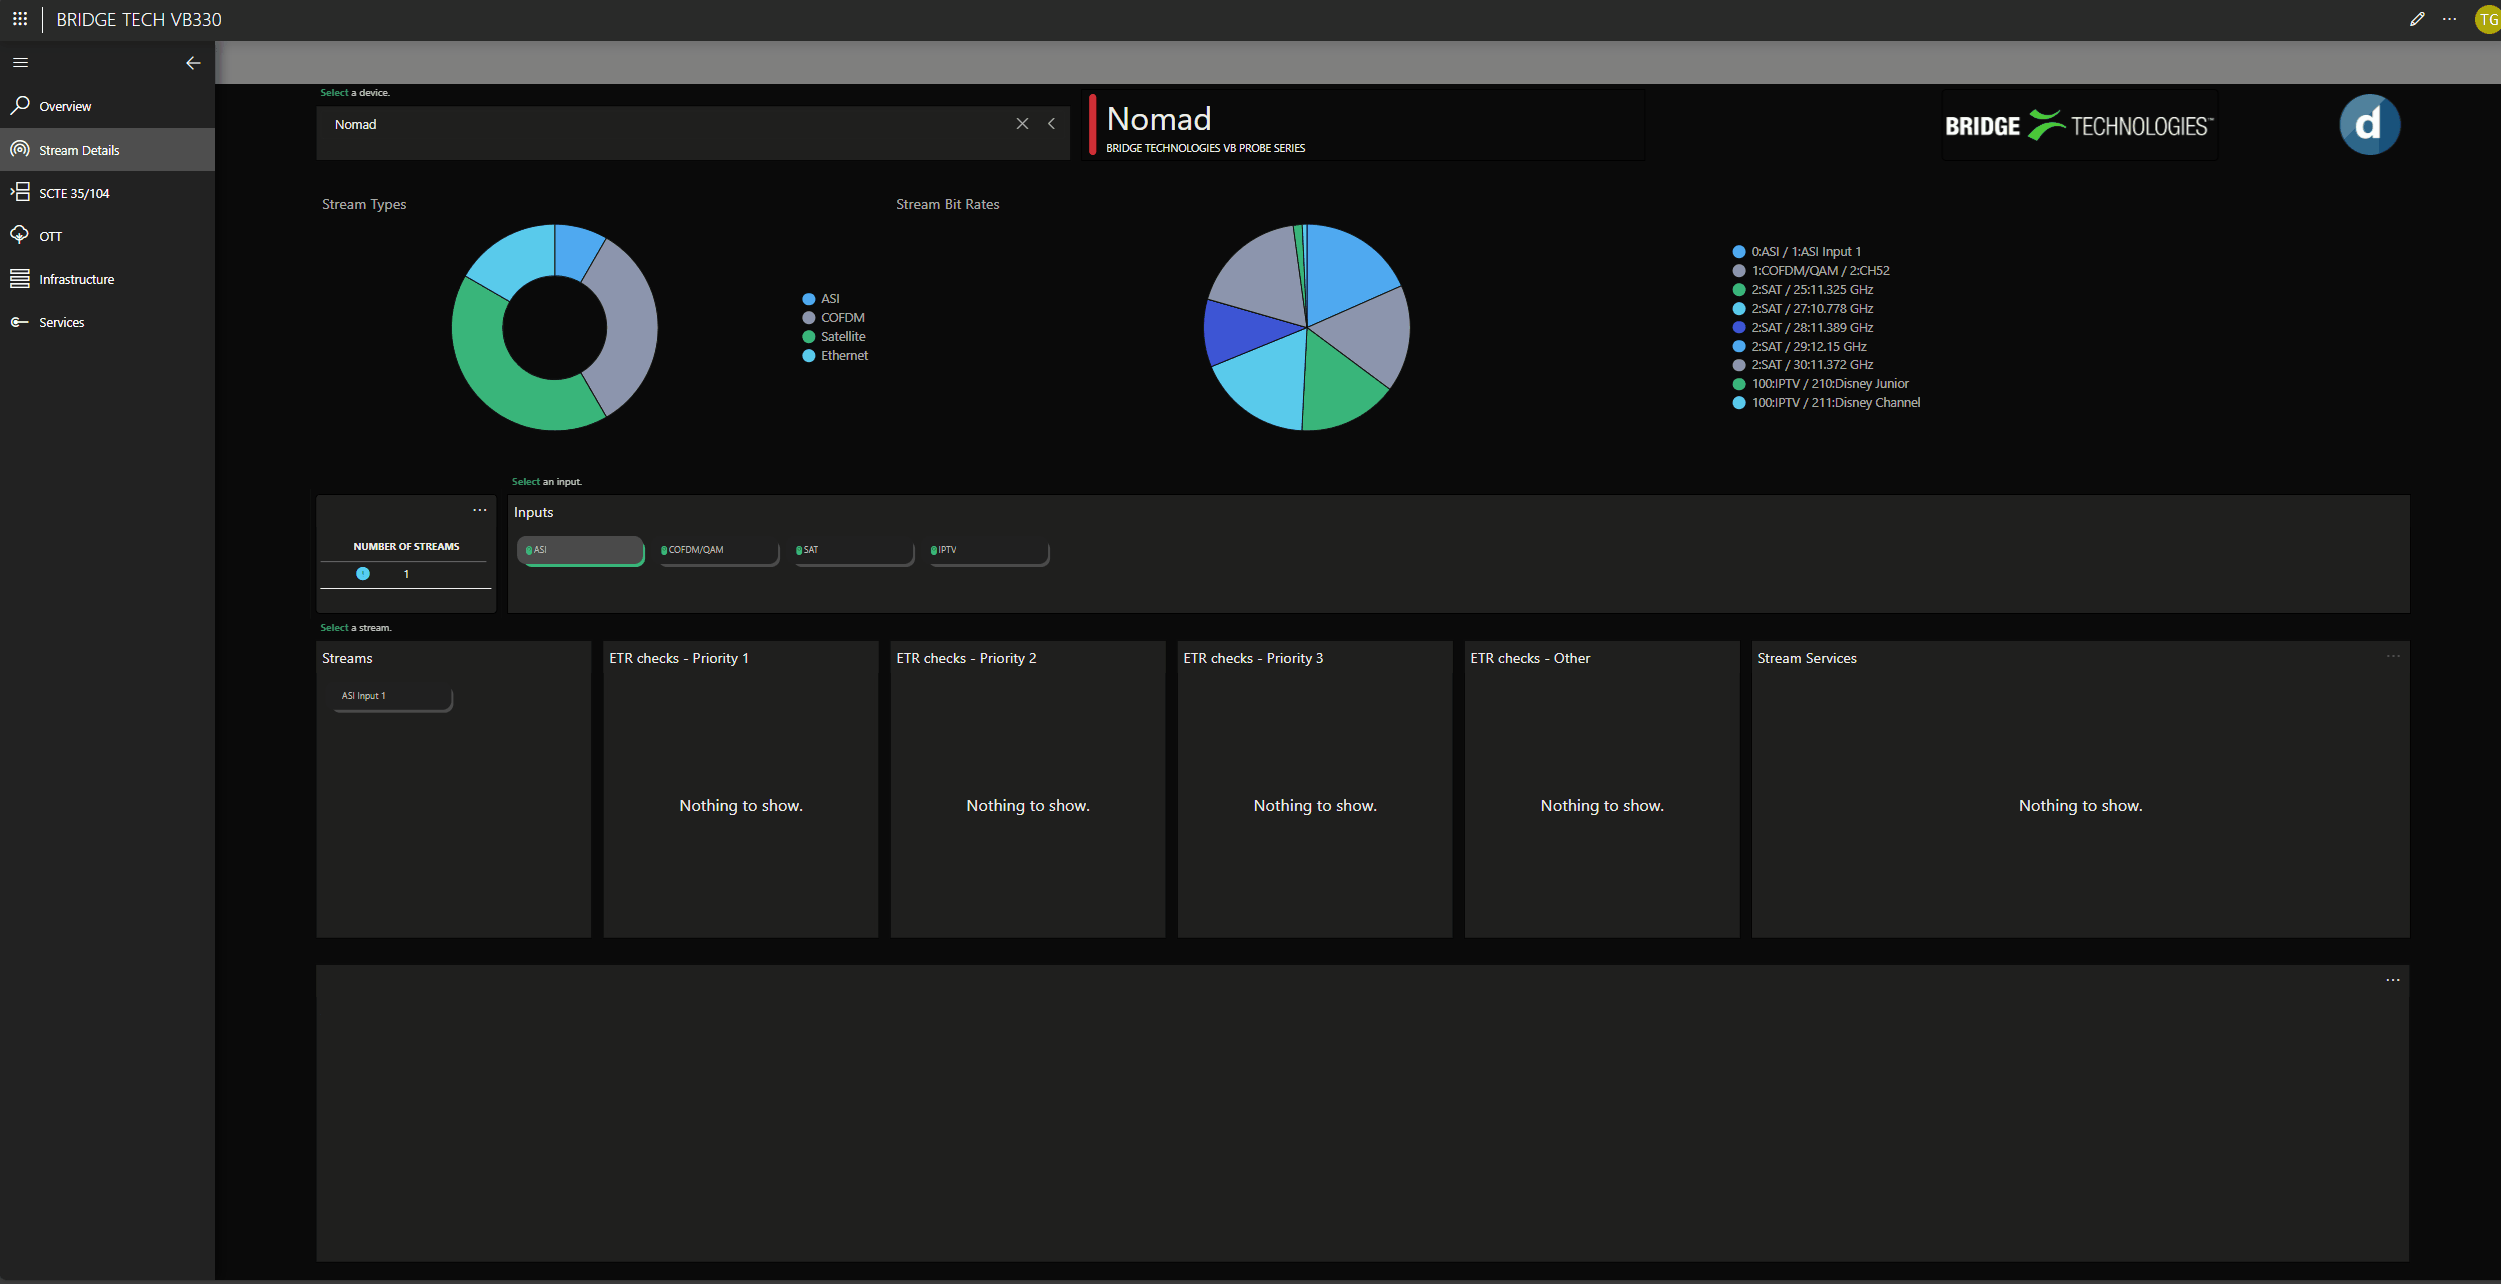Toggle COFDM in Stream Types legend

tap(833, 318)
